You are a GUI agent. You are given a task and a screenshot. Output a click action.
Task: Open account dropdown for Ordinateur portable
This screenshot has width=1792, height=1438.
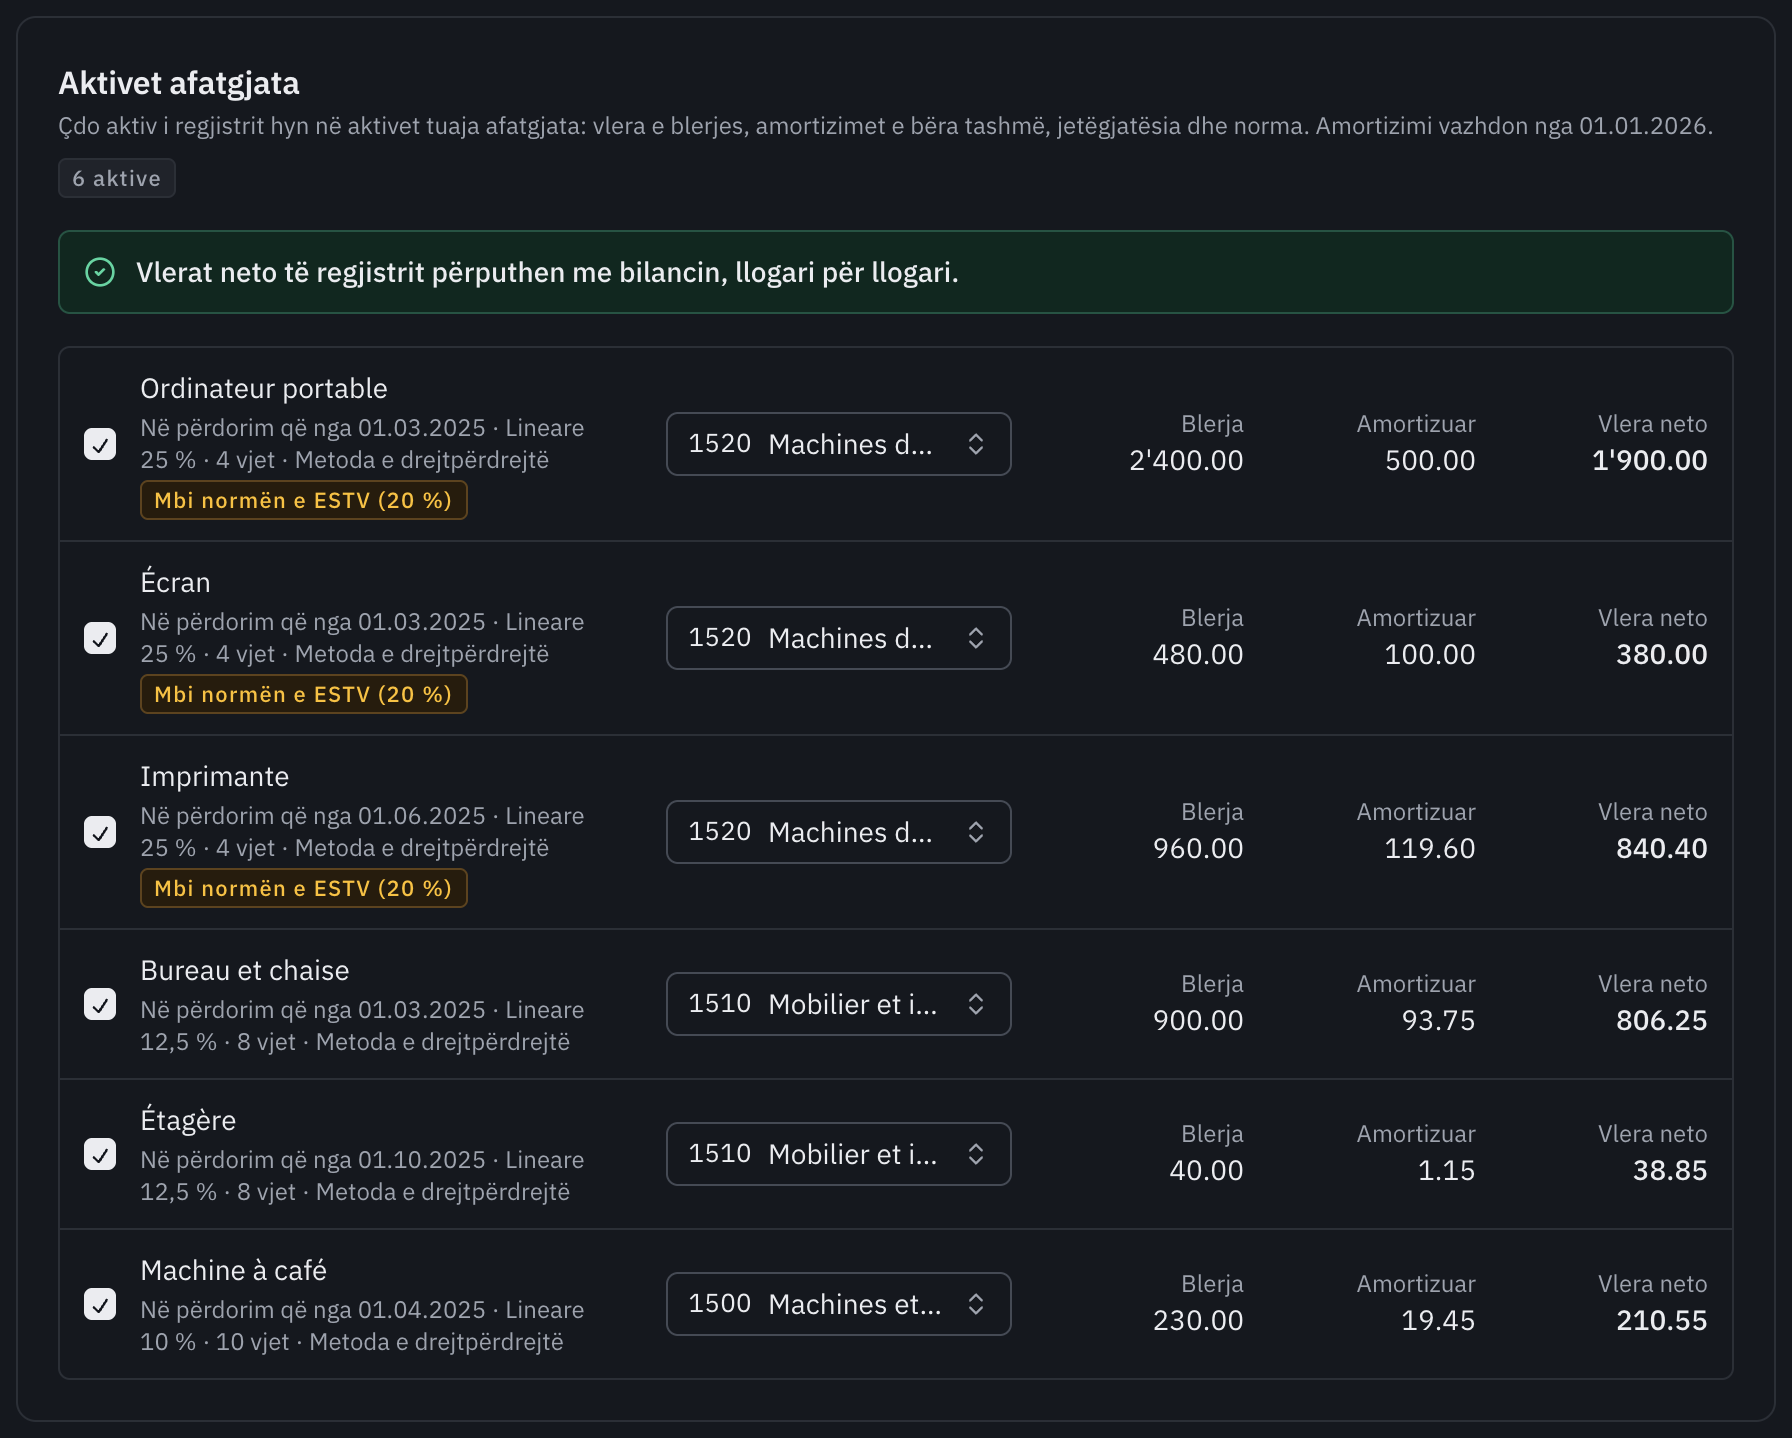[839, 444]
